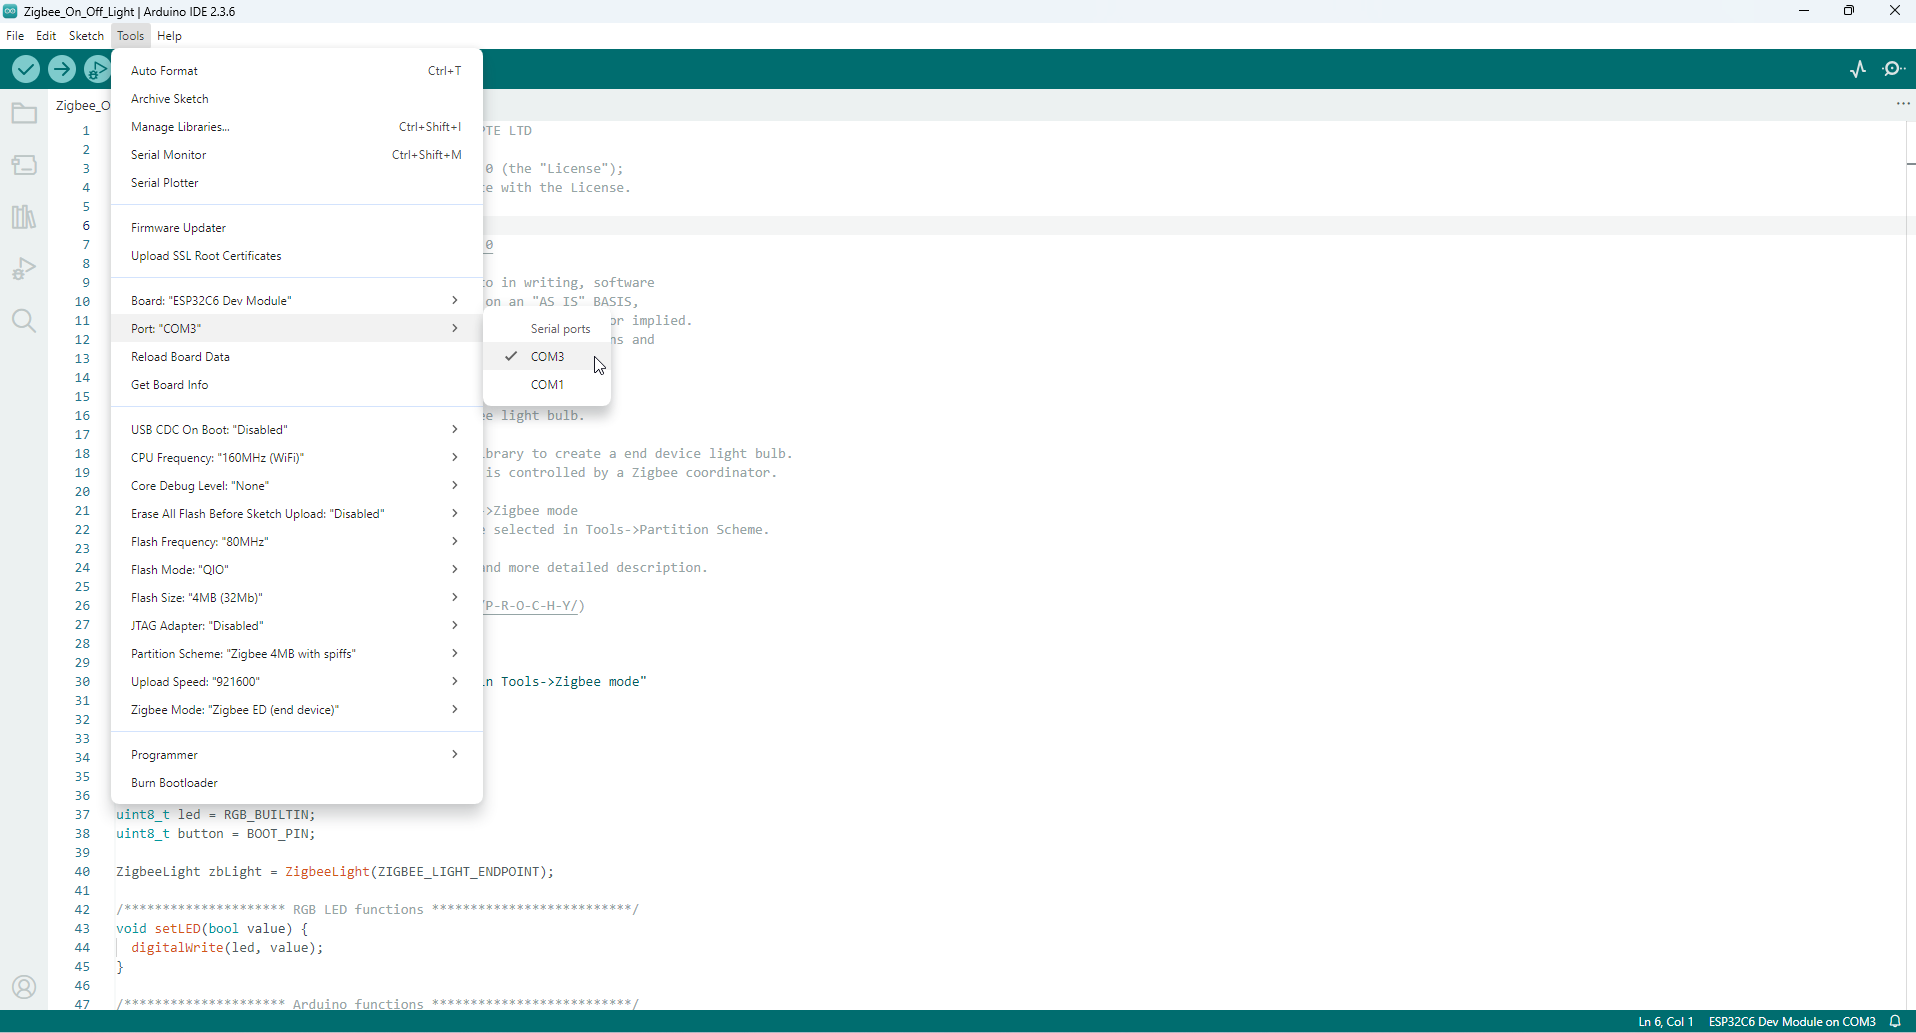
Task: Click the notifications bell in status bar
Action: [x=1895, y=1021]
